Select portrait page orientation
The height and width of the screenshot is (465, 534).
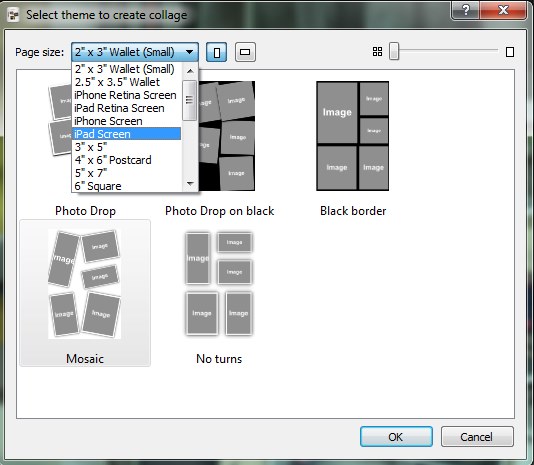click(x=216, y=52)
